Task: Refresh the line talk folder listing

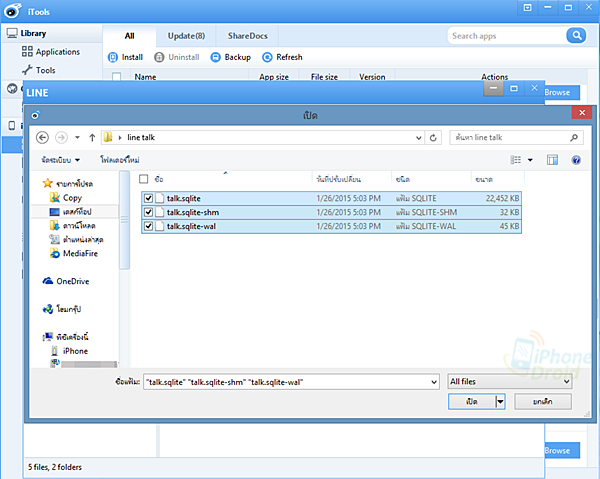Action: point(433,137)
